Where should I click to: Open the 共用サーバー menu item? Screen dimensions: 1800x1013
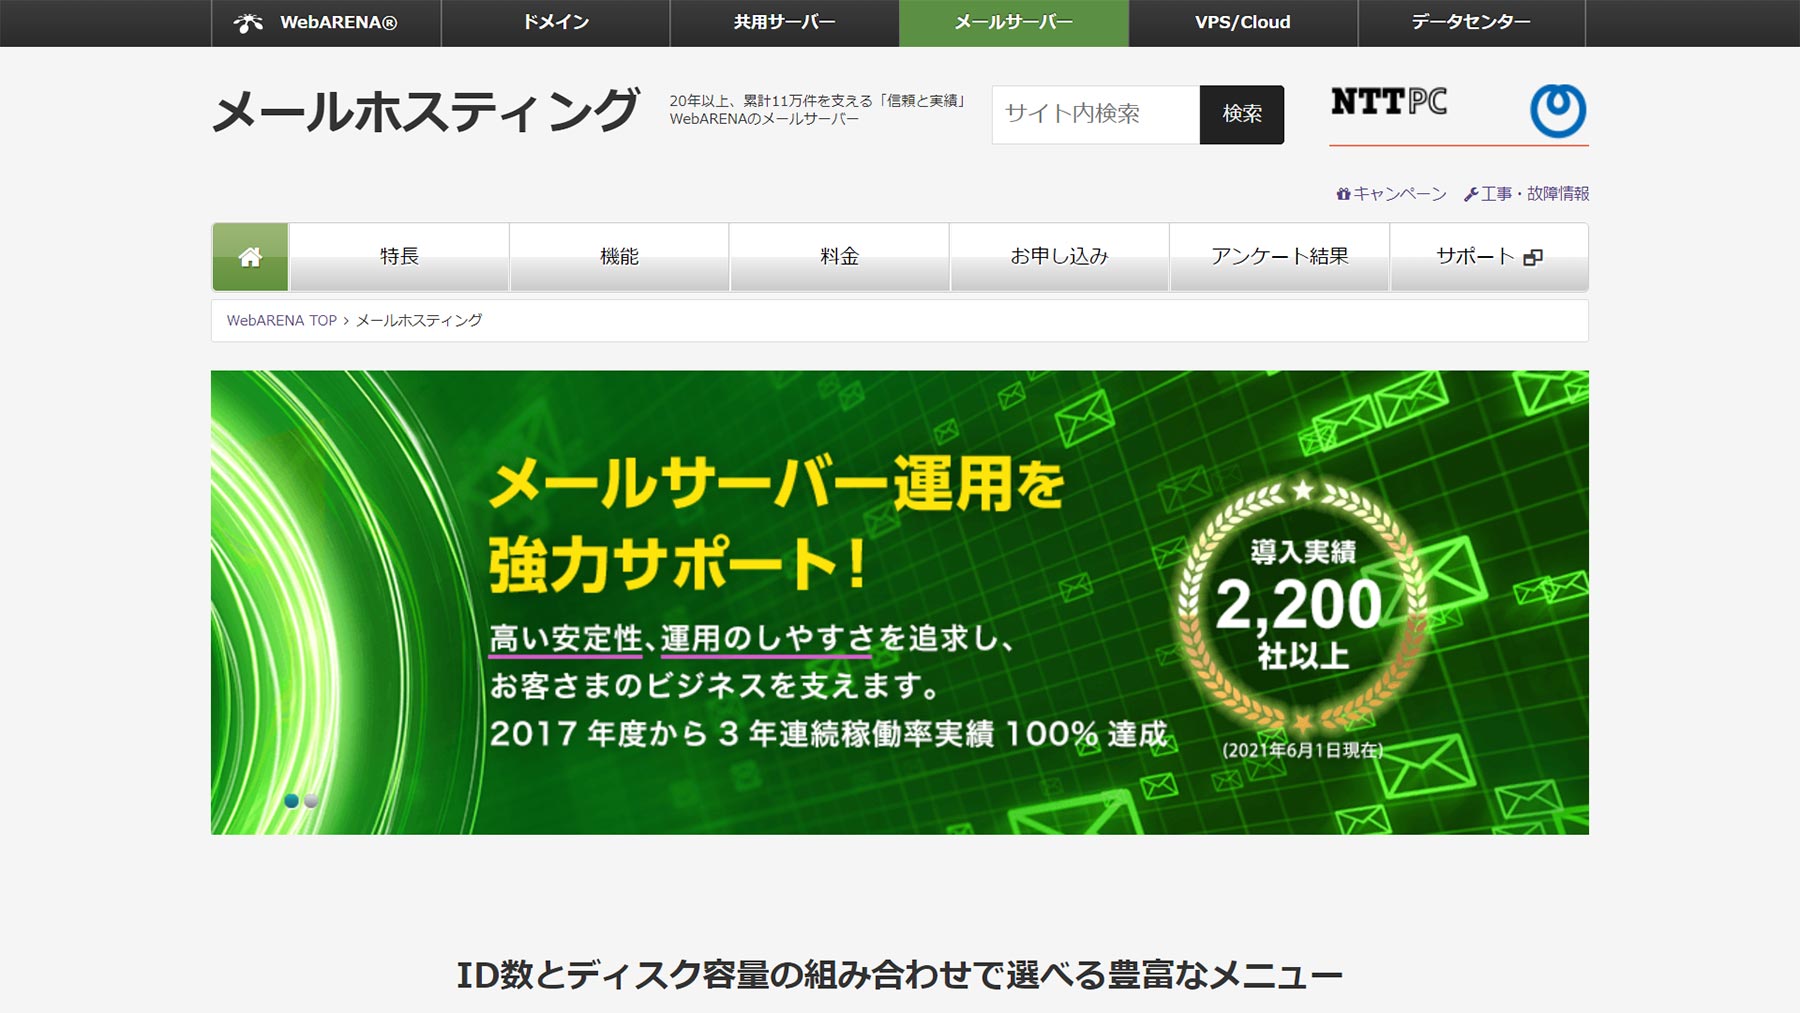click(x=785, y=20)
